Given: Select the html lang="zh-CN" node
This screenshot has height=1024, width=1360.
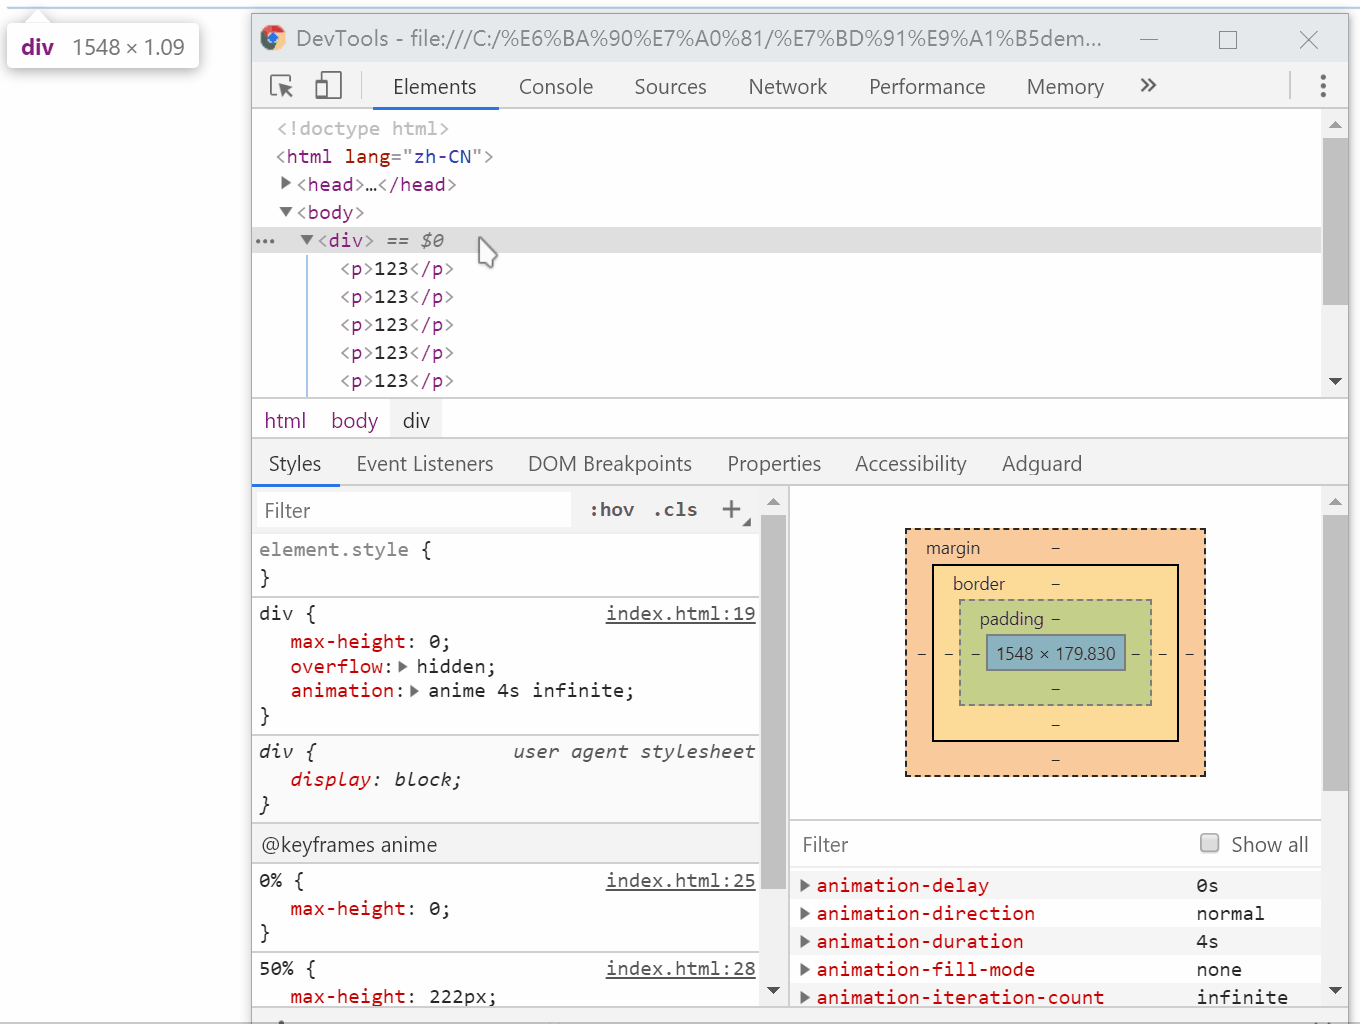Looking at the screenshot, I should (385, 156).
